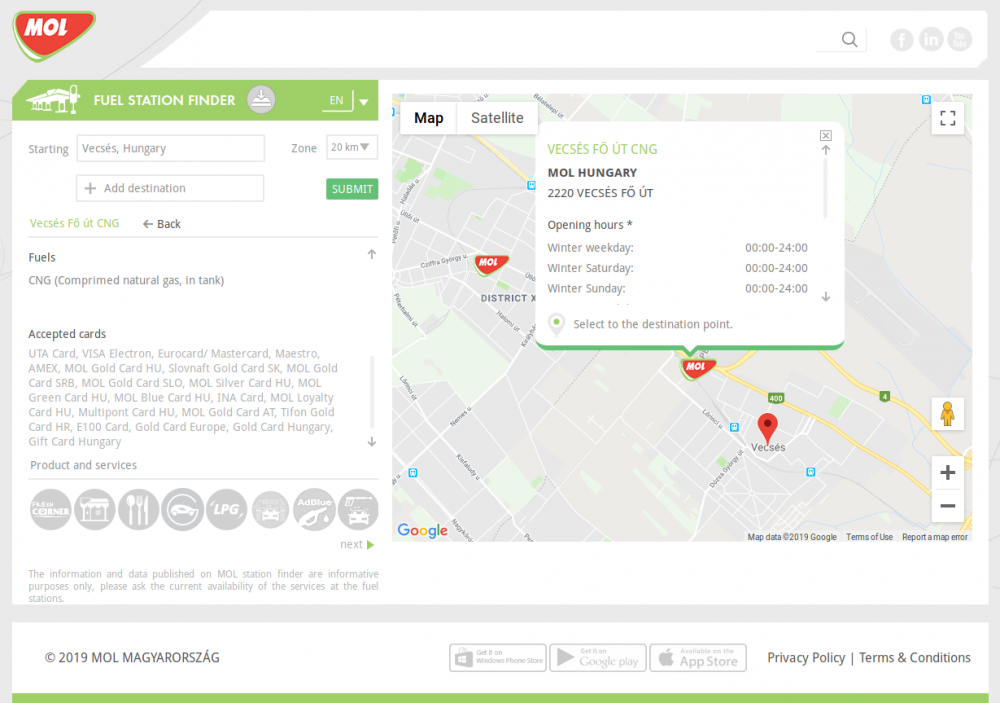
Task: Click red location pin at Vecsés
Action: pos(767,427)
